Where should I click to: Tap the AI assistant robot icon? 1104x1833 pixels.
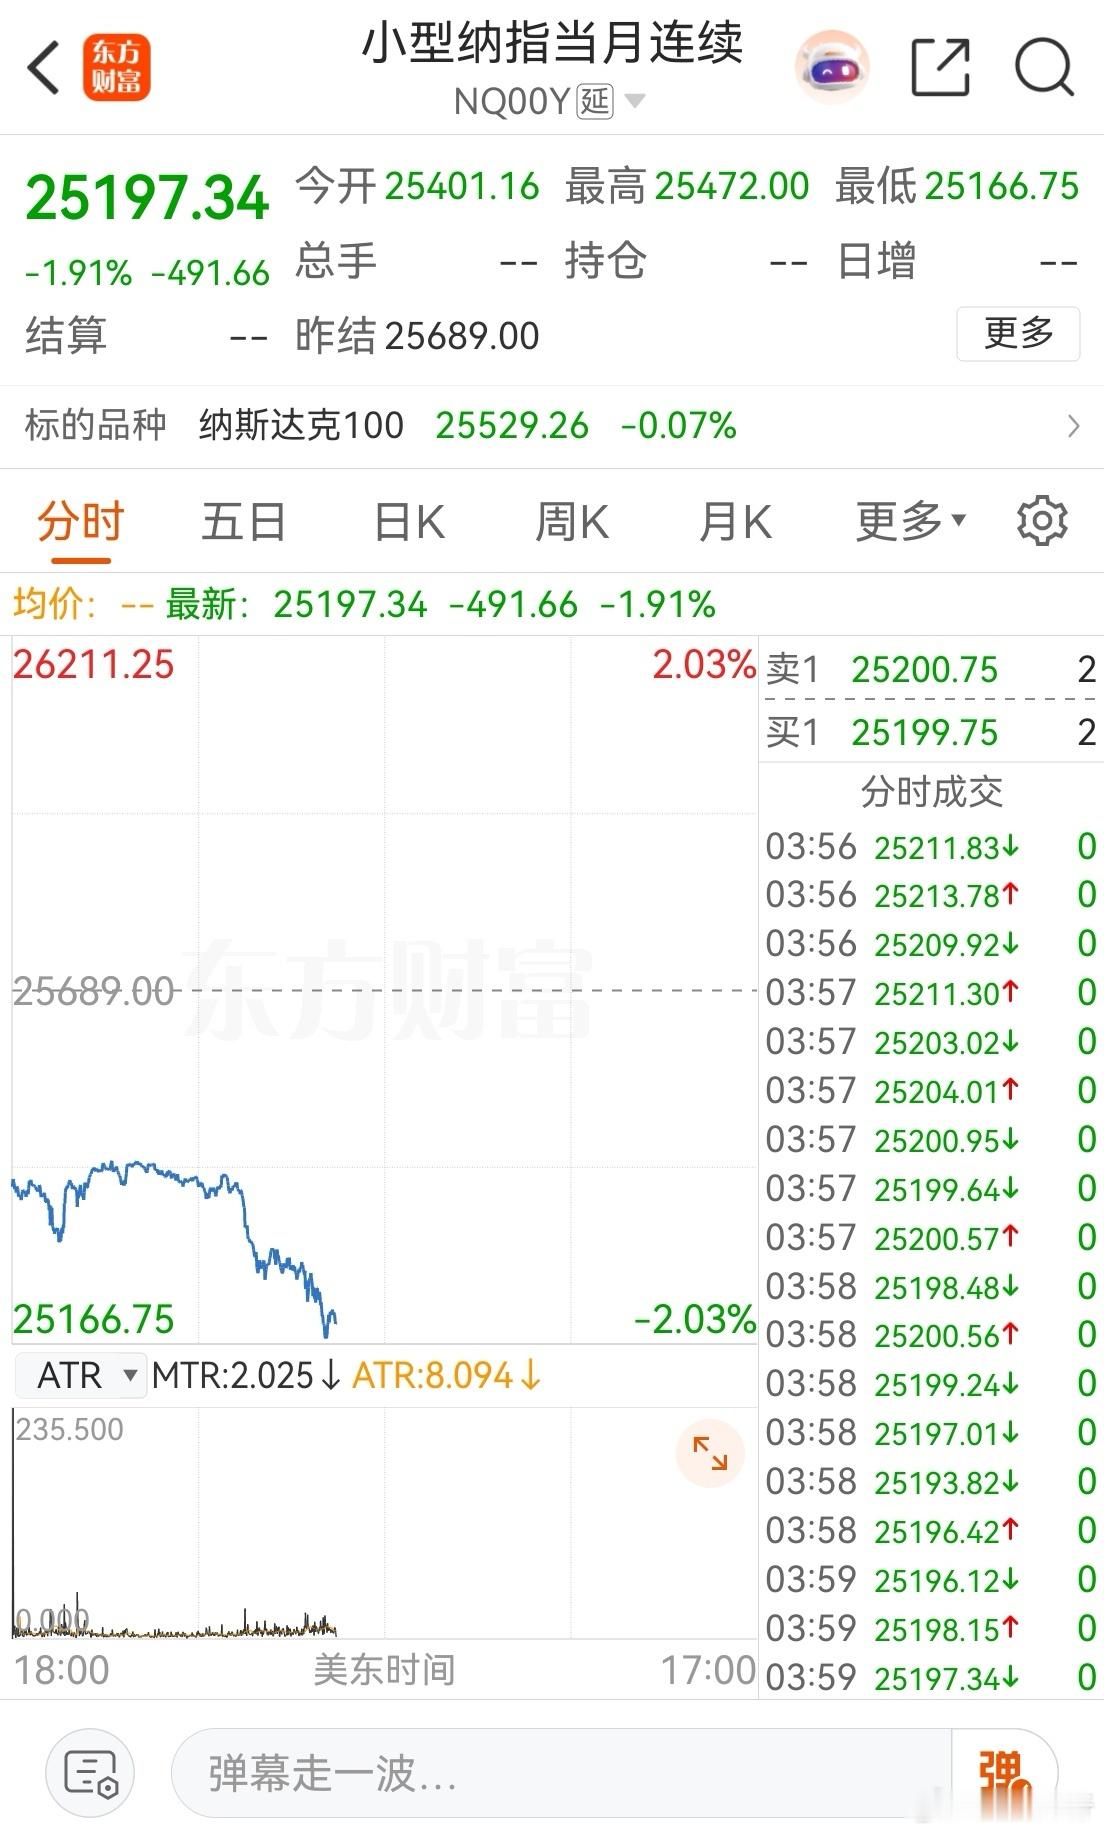pyautogui.click(x=833, y=65)
